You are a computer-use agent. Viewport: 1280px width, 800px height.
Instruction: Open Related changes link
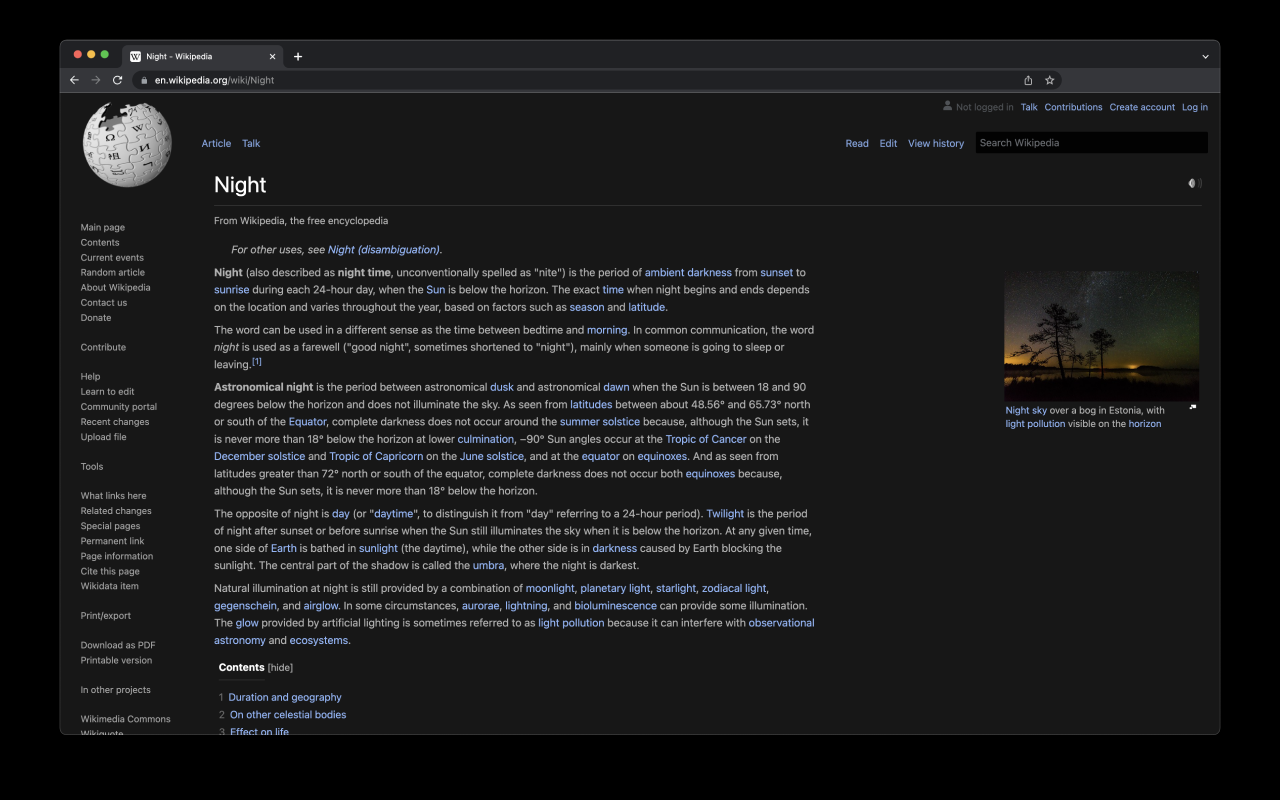point(116,510)
